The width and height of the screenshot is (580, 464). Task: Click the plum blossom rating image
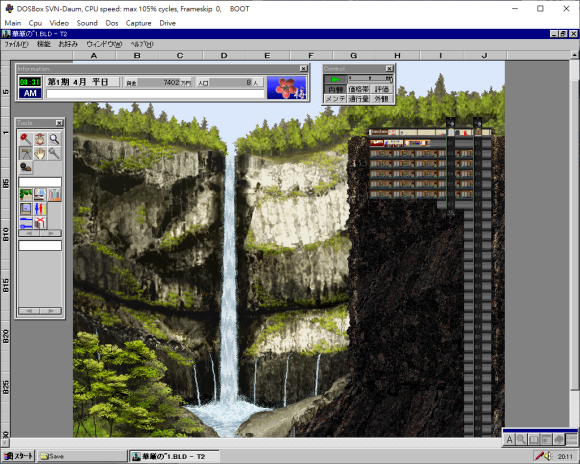[x=287, y=88]
